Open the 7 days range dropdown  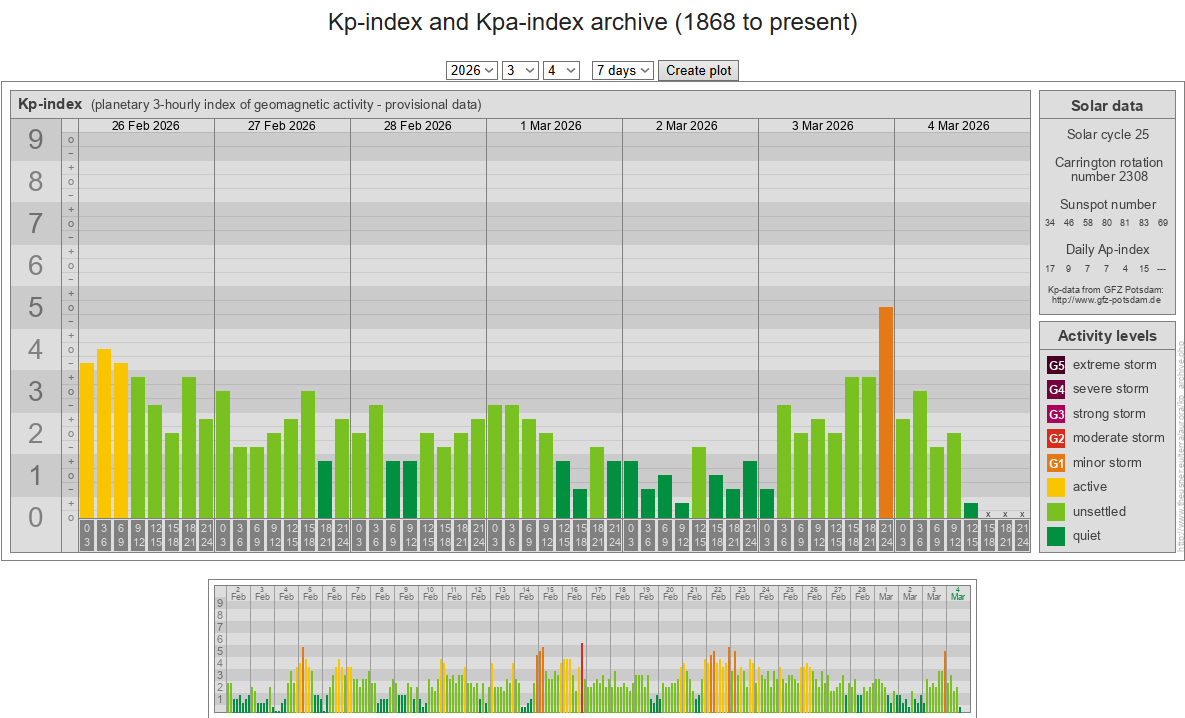point(622,70)
